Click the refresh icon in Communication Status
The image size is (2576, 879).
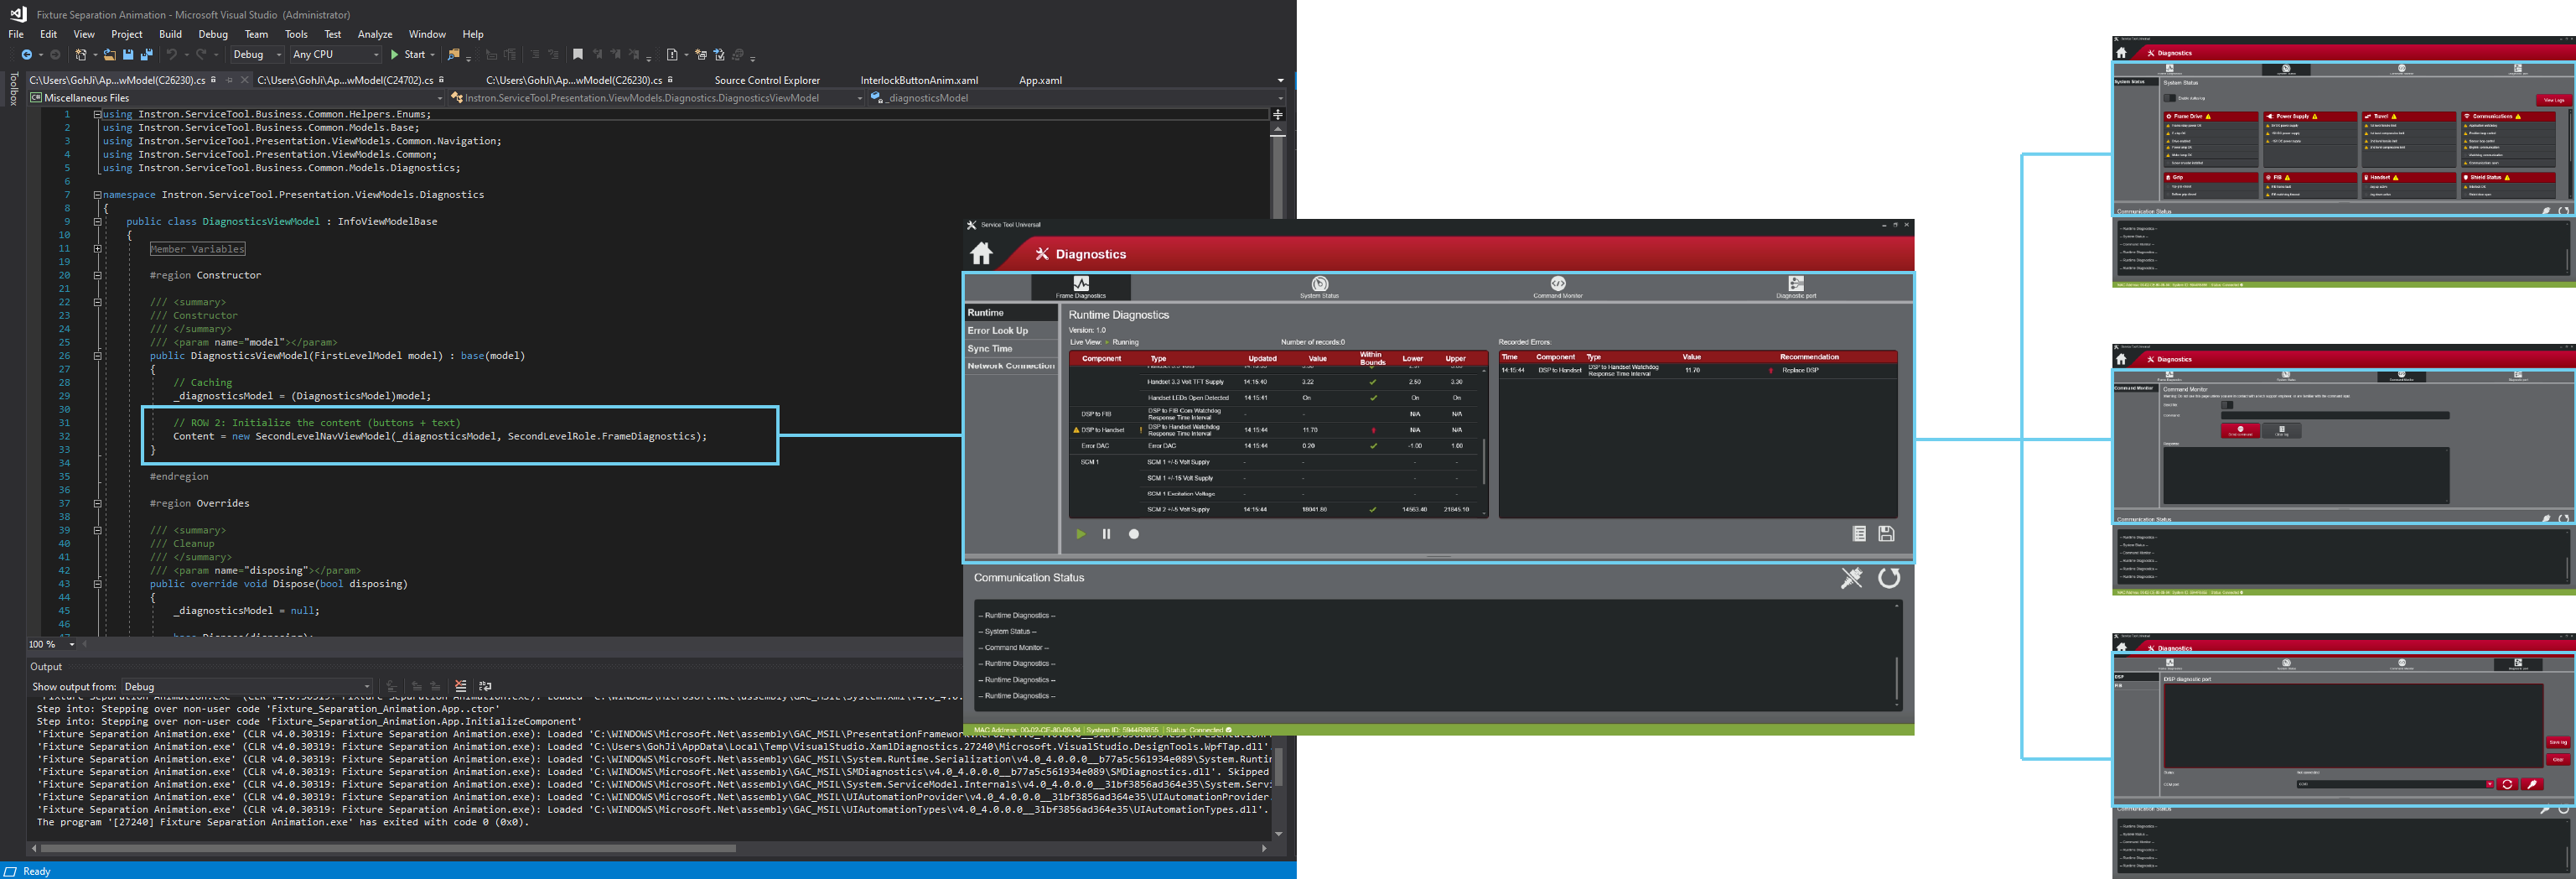point(1888,578)
